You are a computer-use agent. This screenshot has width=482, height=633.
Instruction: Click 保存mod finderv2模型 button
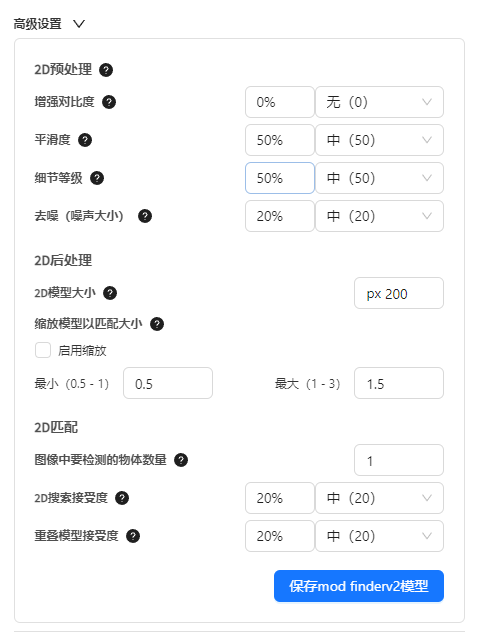(359, 586)
